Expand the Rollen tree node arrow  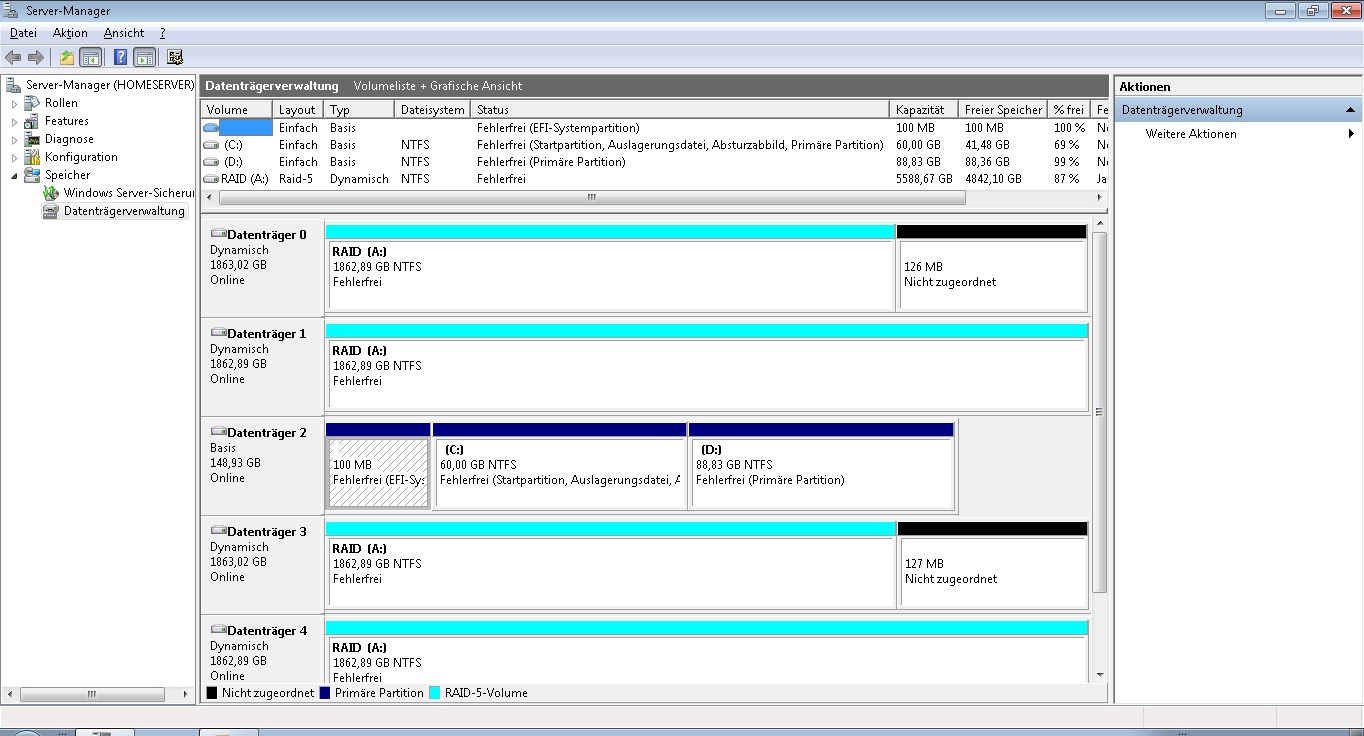[14, 103]
